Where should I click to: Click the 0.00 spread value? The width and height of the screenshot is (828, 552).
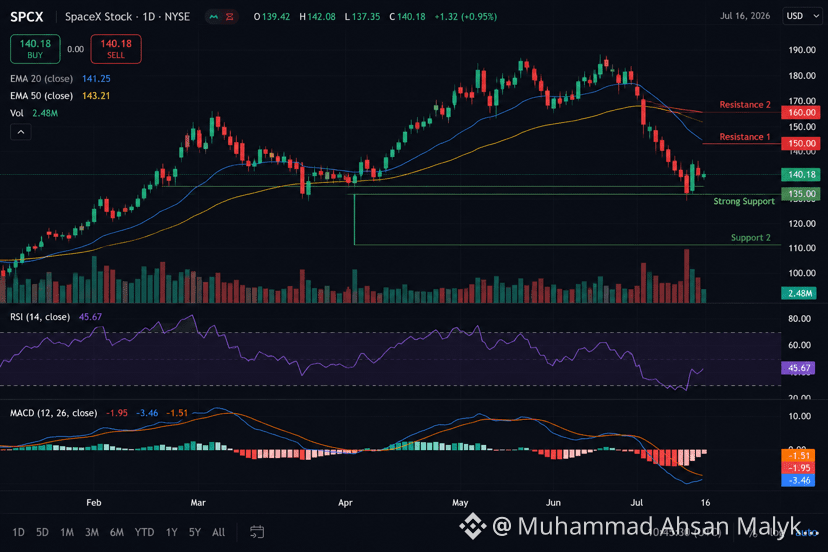tap(76, 49)
